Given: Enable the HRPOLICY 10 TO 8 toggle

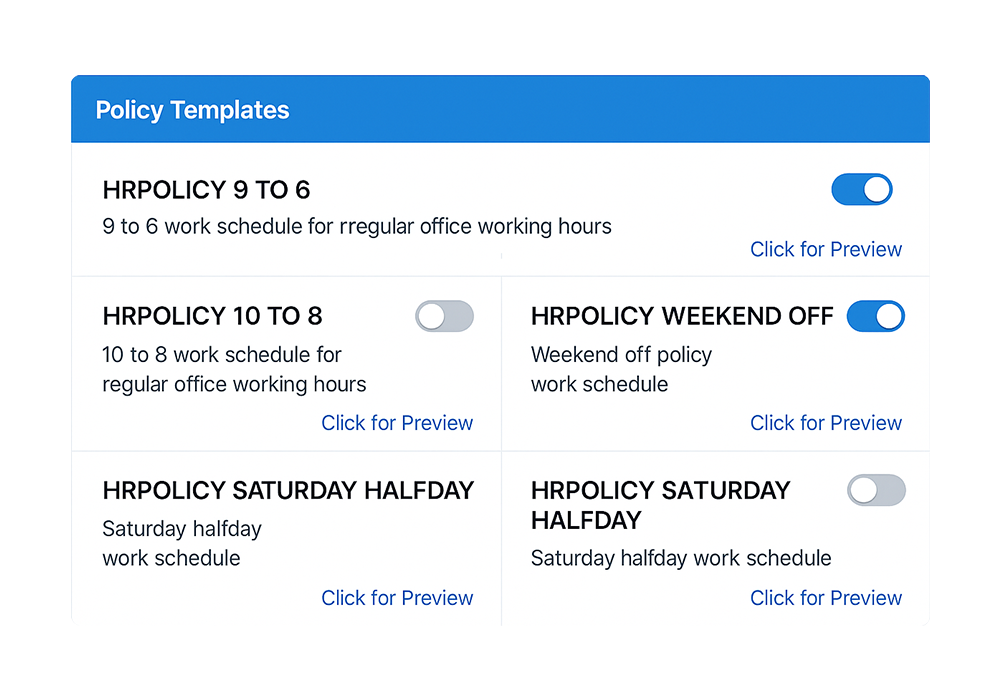Looking at the screenshot, I should (x=444, y=316).
